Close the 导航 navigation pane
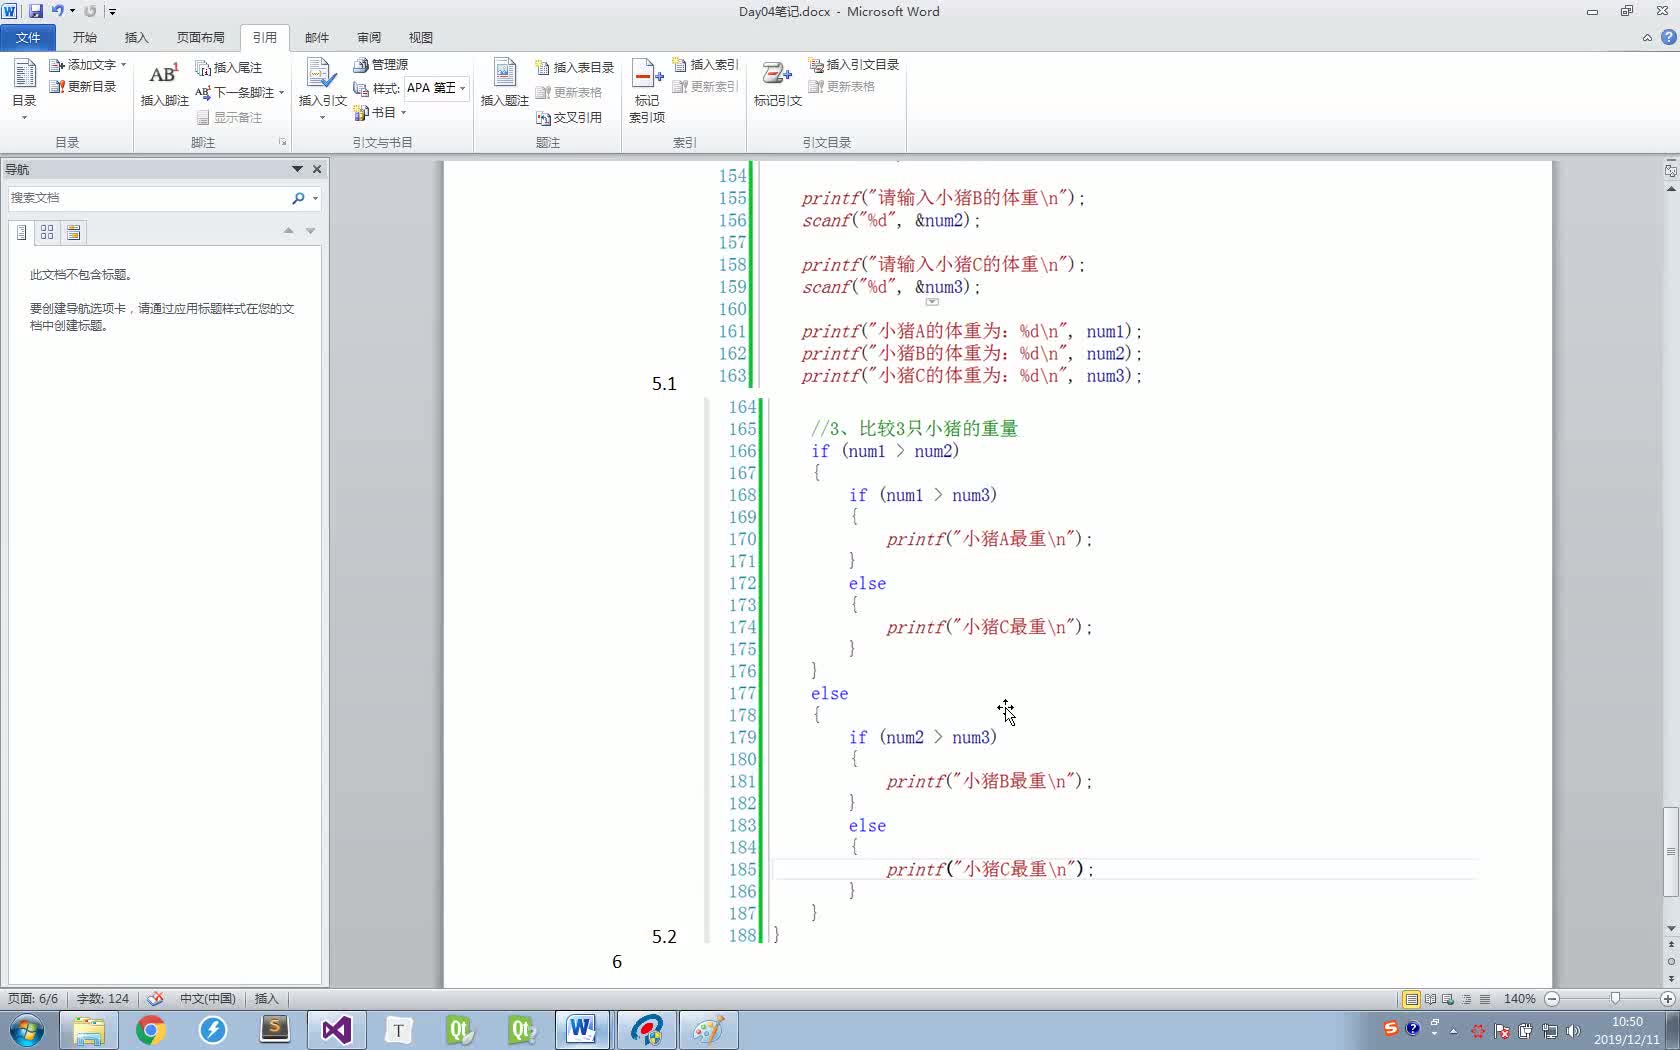The height and width of the screenshot is (1050, 1680). 317,169
